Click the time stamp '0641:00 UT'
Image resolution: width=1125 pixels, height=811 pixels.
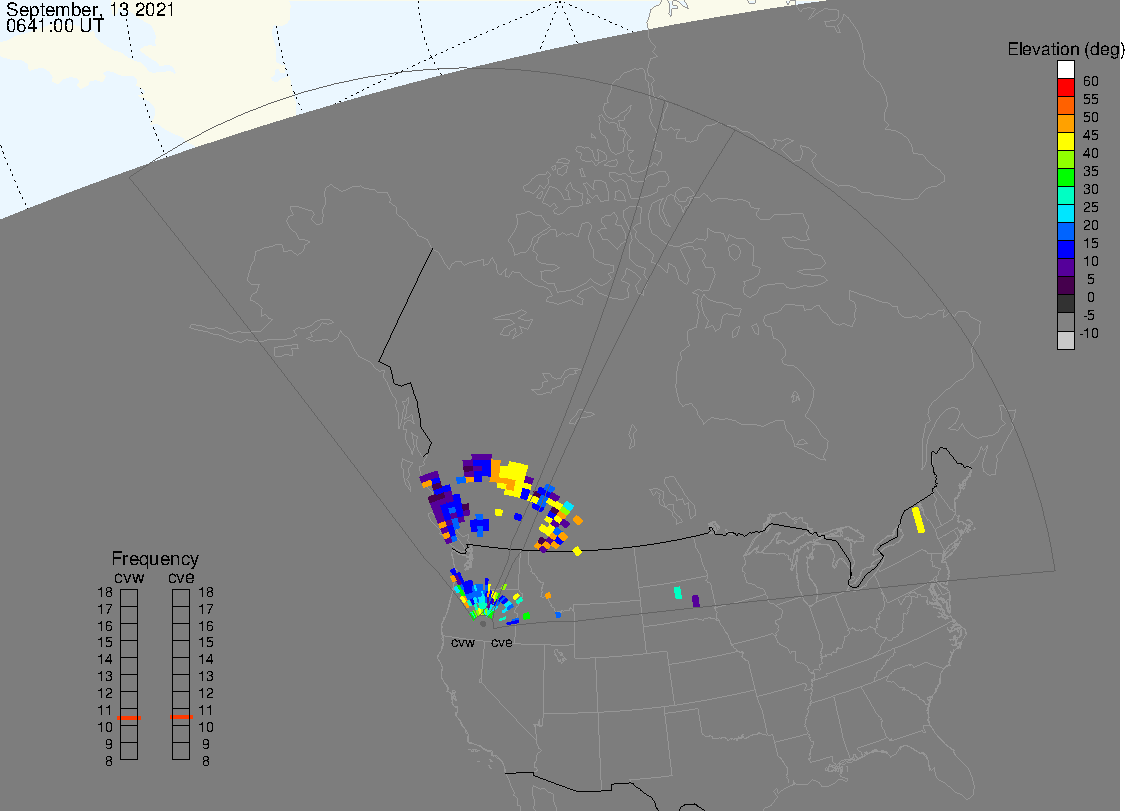(x=55, y=25)
